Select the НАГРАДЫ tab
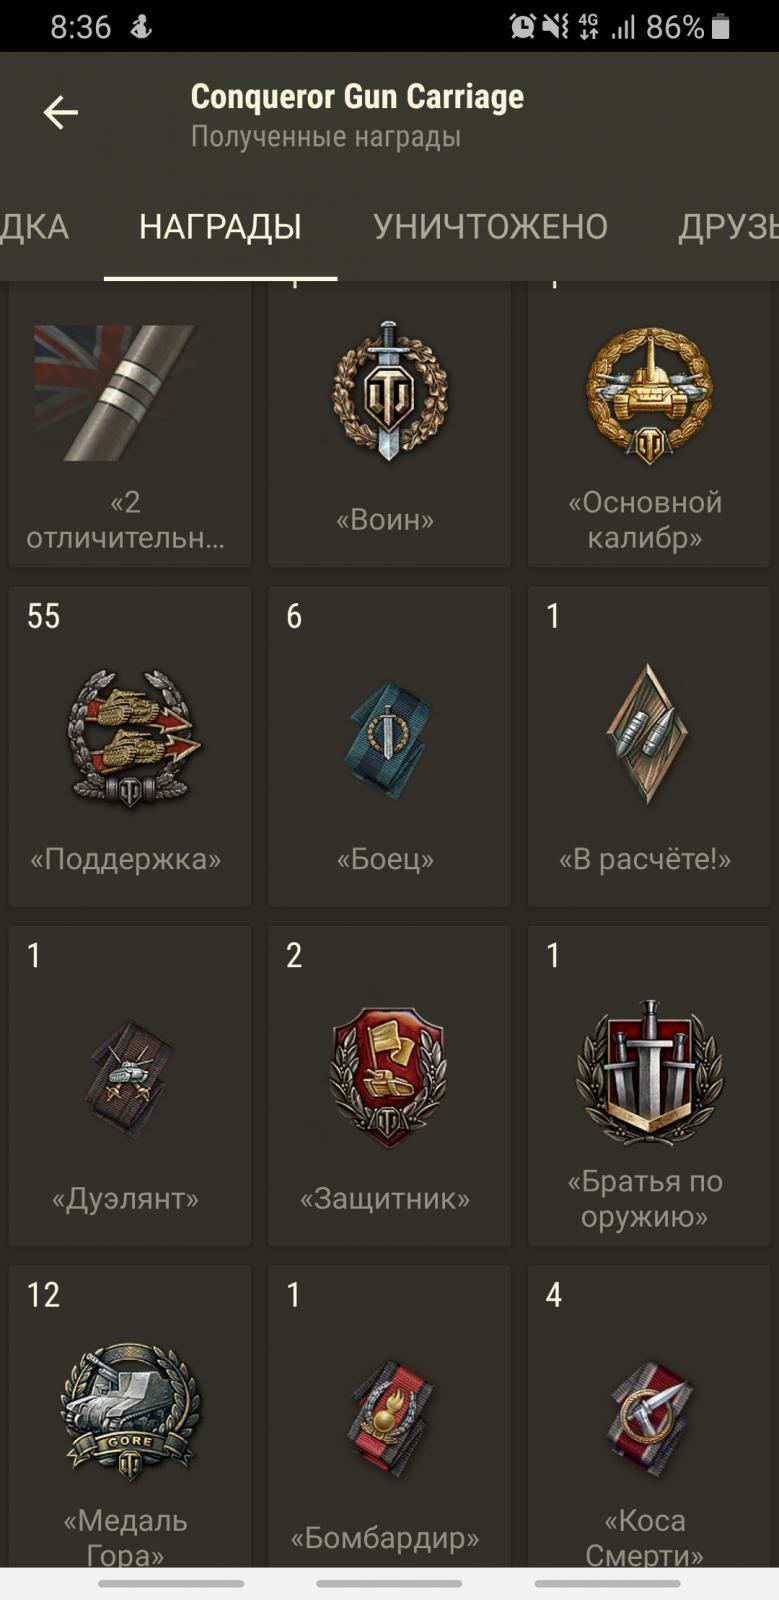The height and width of the screenshot is (1600, 779). 220,227
